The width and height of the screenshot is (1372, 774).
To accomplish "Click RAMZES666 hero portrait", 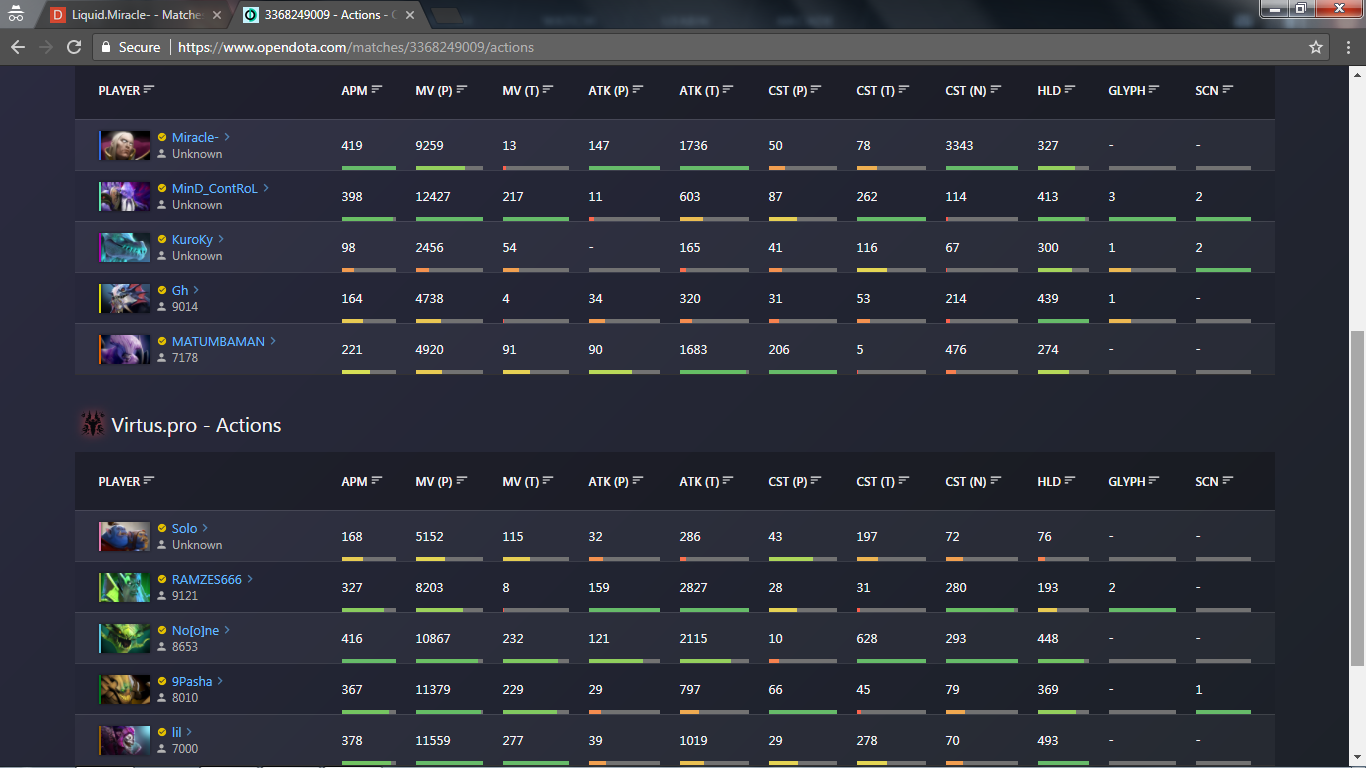I will point(124,587).
